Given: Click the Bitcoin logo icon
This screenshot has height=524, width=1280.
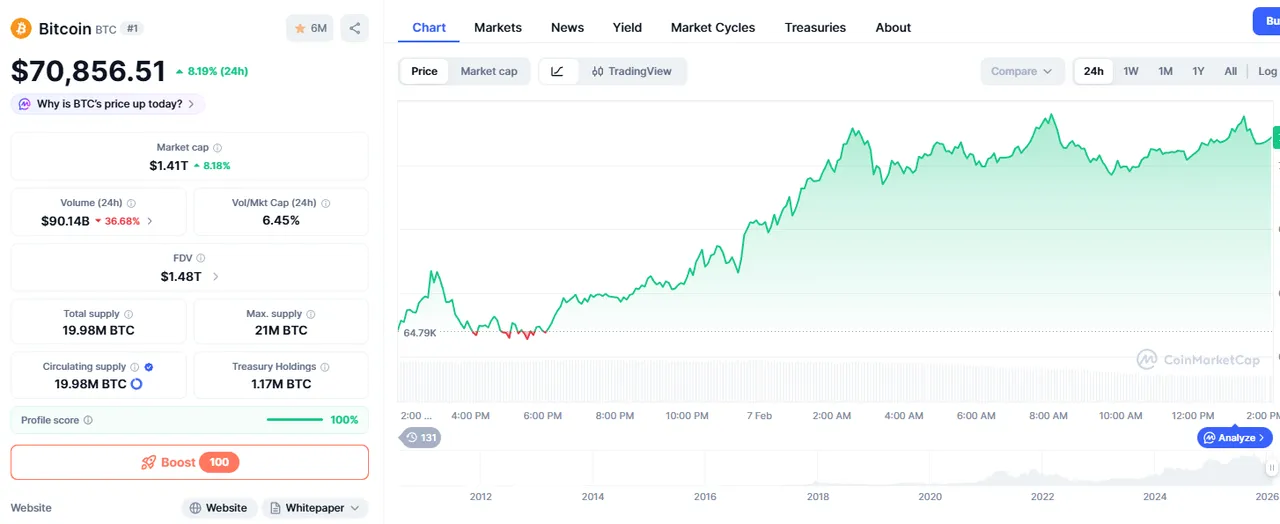Looking at the screenshot, I should tap(21, 28).
